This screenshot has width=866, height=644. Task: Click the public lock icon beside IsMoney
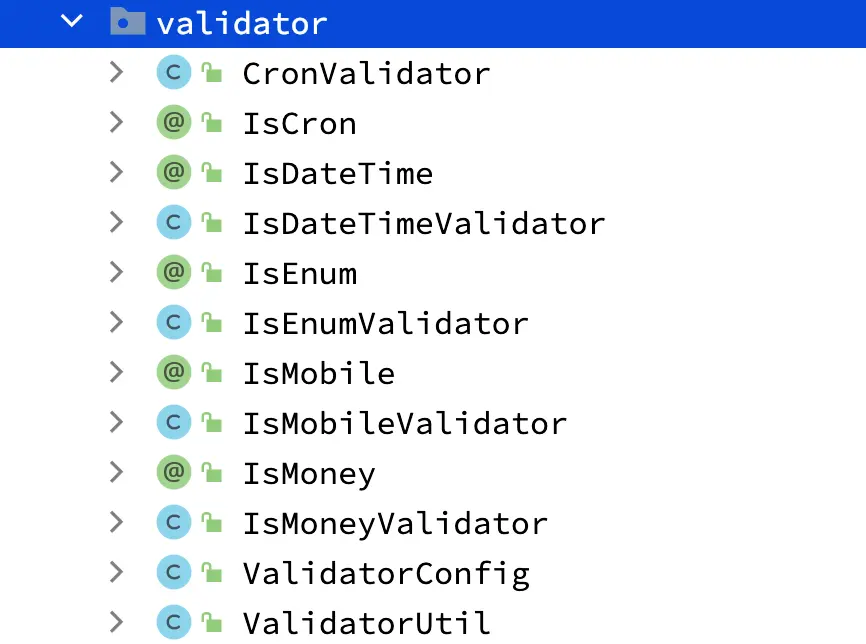(x=211, y=473)
